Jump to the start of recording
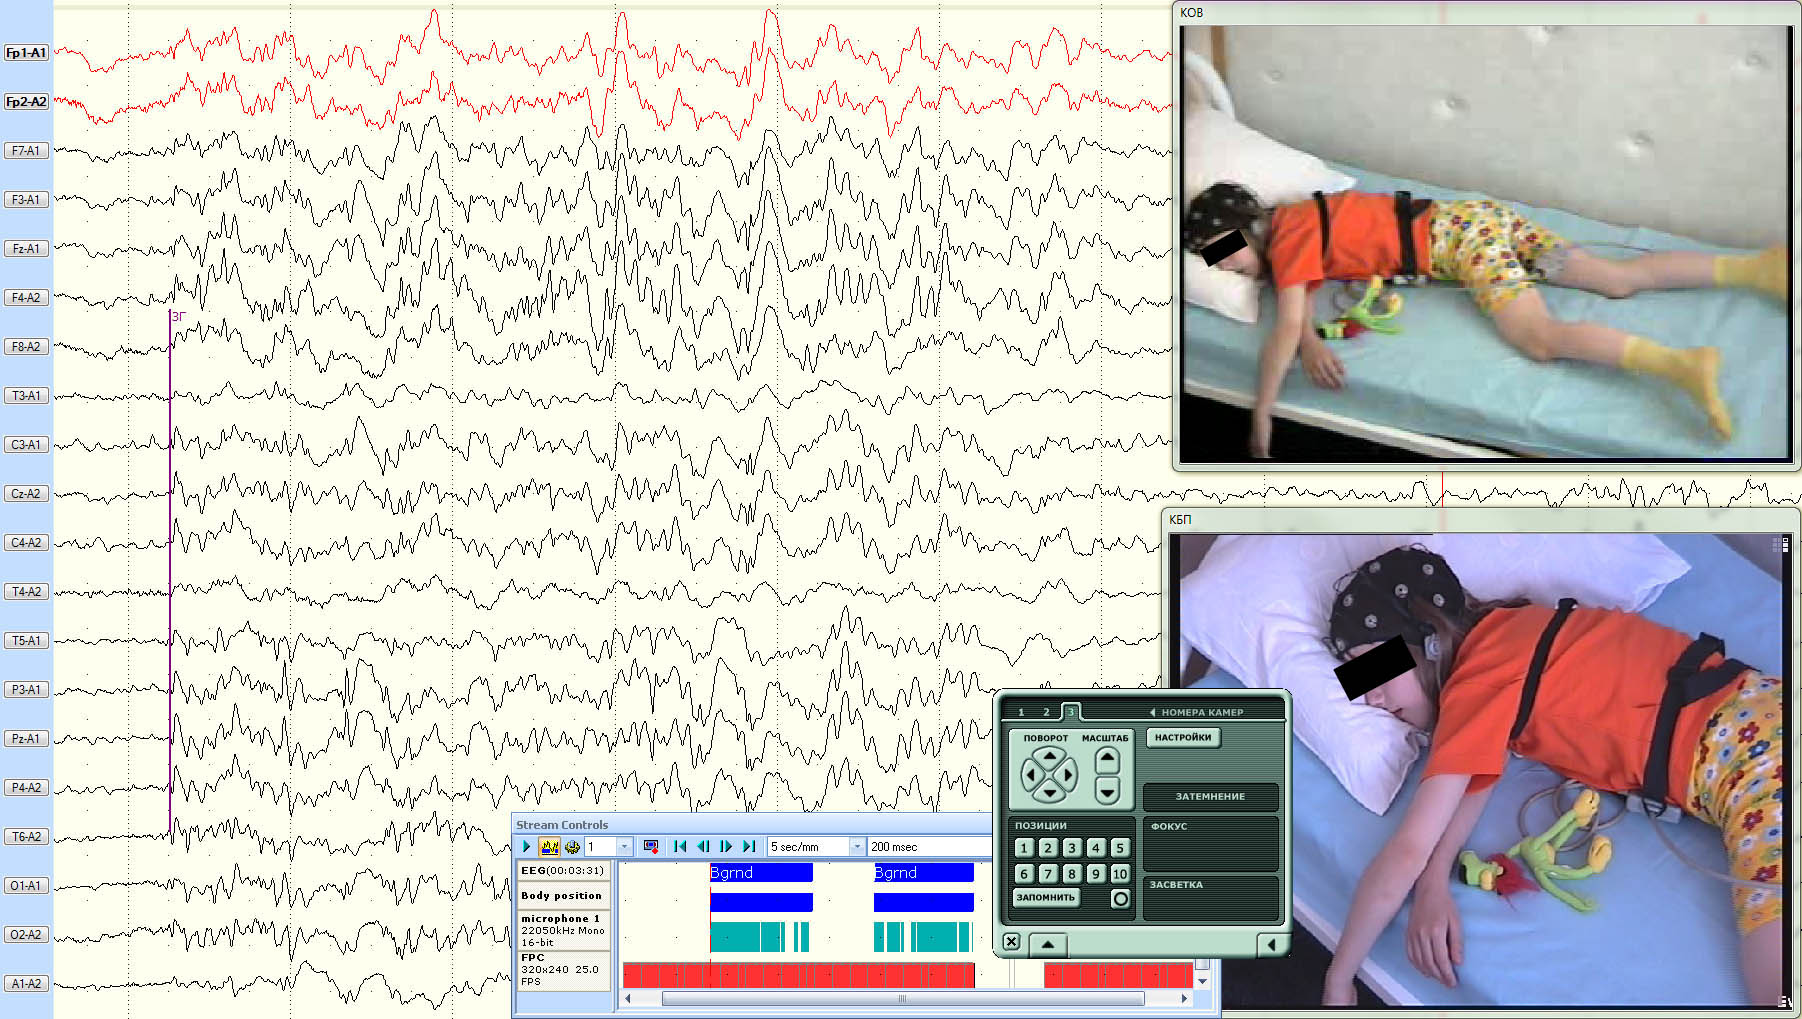Screen dimensions: 1802x1019 tap(680, 847)
